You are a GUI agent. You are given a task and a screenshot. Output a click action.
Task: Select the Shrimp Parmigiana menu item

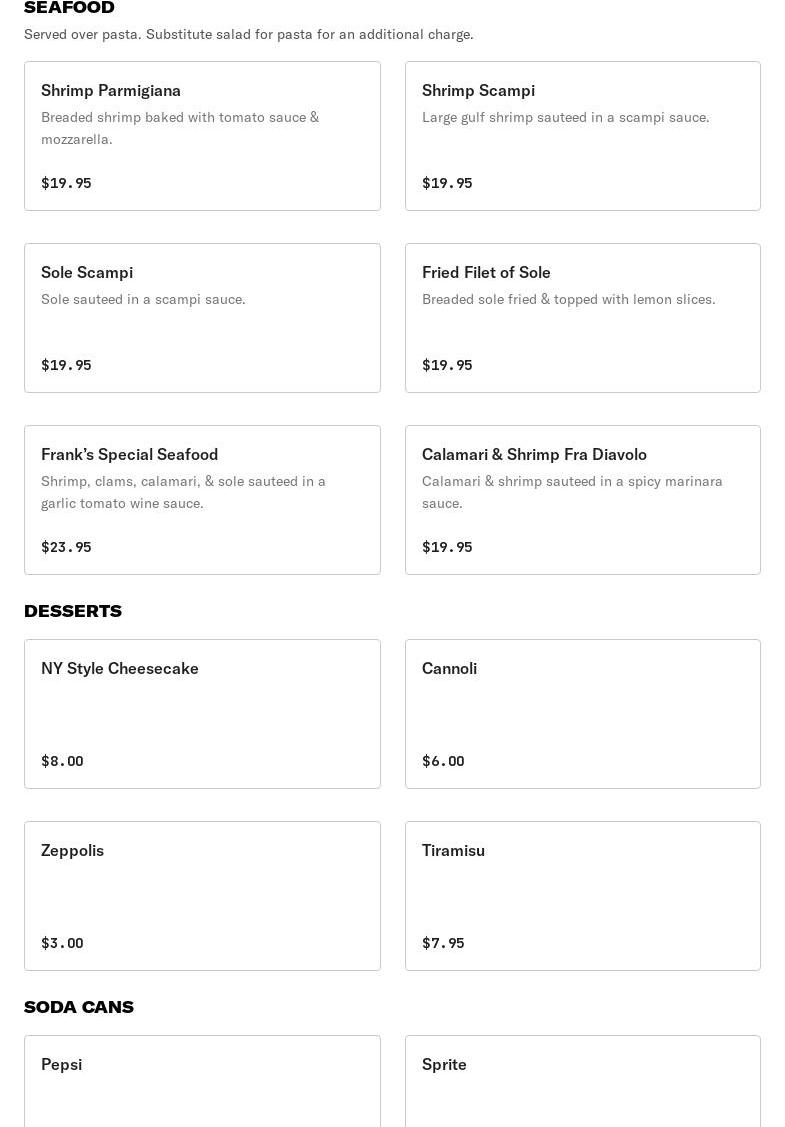point(202,136)
